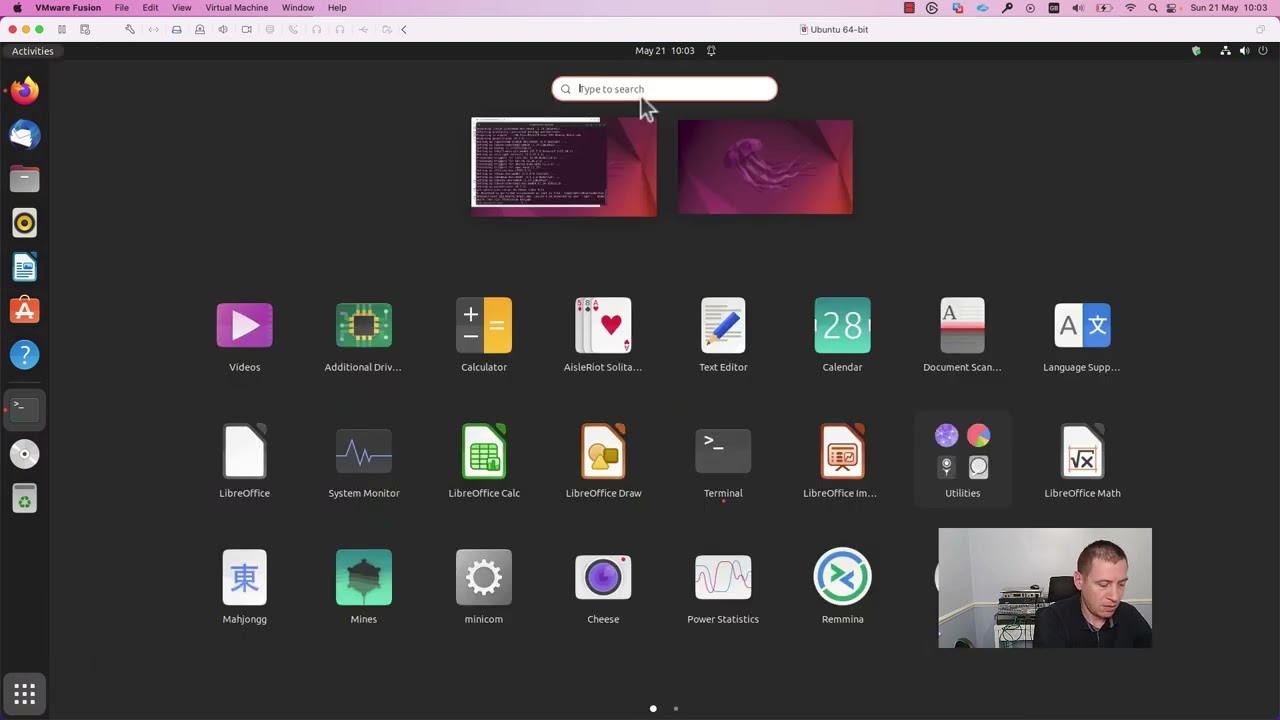Select the first app grid page dot
Viewport: 1280px width, 720px height.
[653, 709]
